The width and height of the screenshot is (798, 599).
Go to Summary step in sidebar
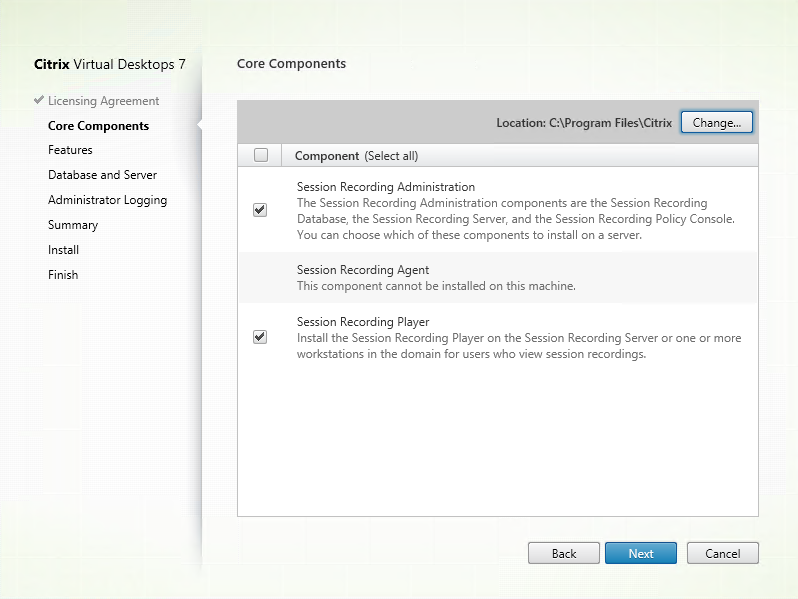coord(73,225)
